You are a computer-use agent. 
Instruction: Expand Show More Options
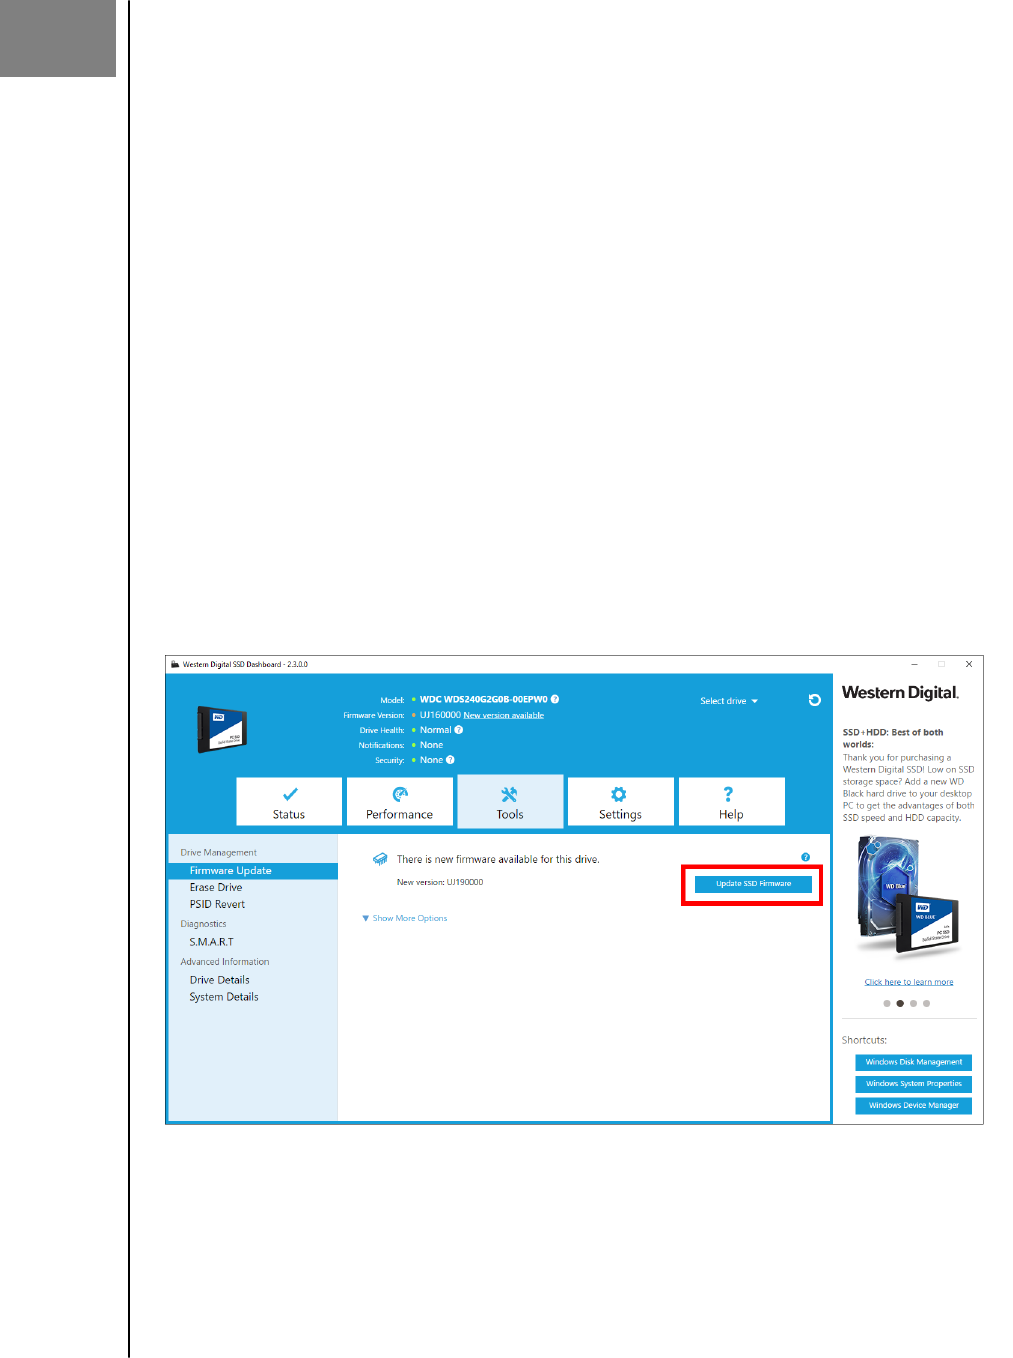tap(405, 918)
